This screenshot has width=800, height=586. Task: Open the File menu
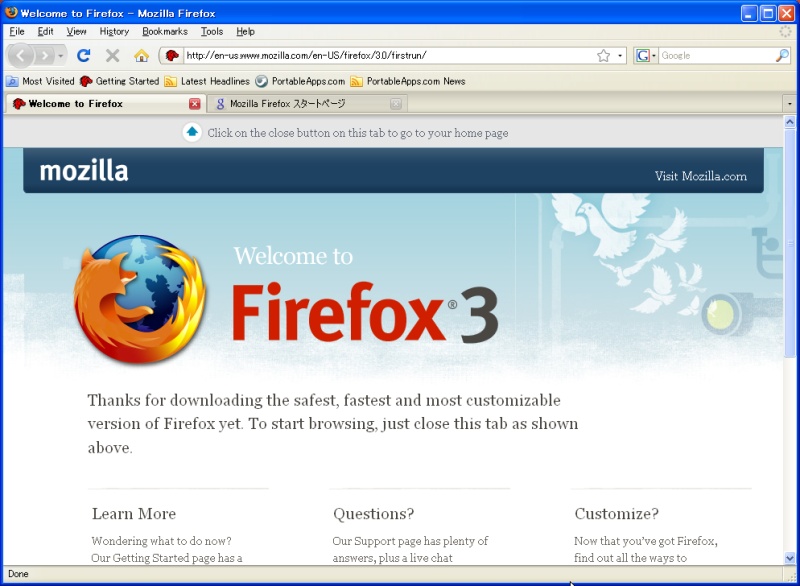click(17, 32)
